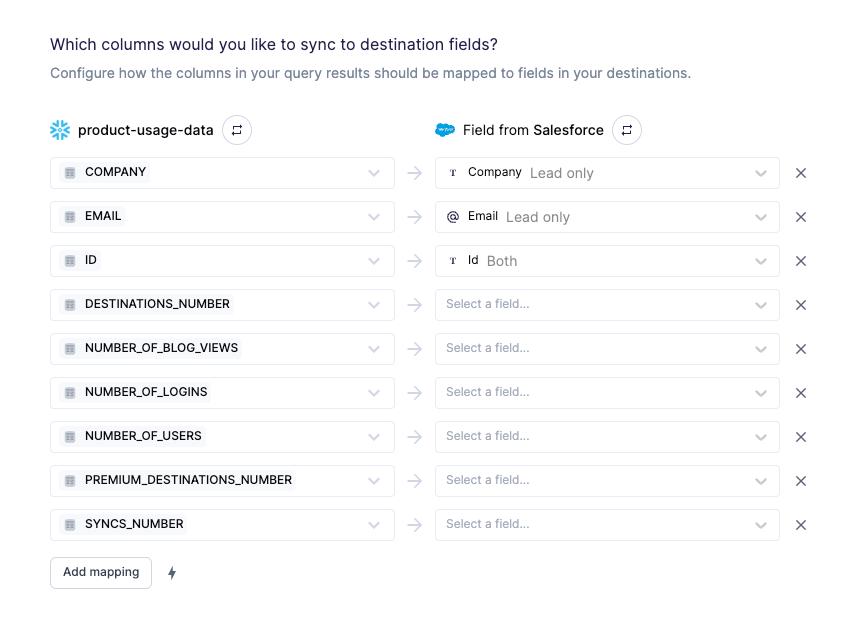Change the mapped Email field via its dropdown
The width and height of the screenshot is (844, 622).
coord(760,216)
